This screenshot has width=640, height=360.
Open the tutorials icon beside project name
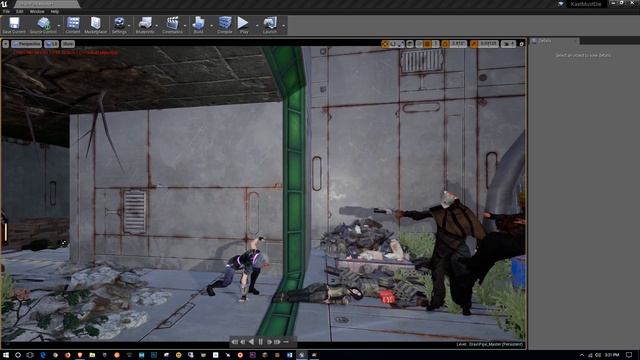click(561, 4)
